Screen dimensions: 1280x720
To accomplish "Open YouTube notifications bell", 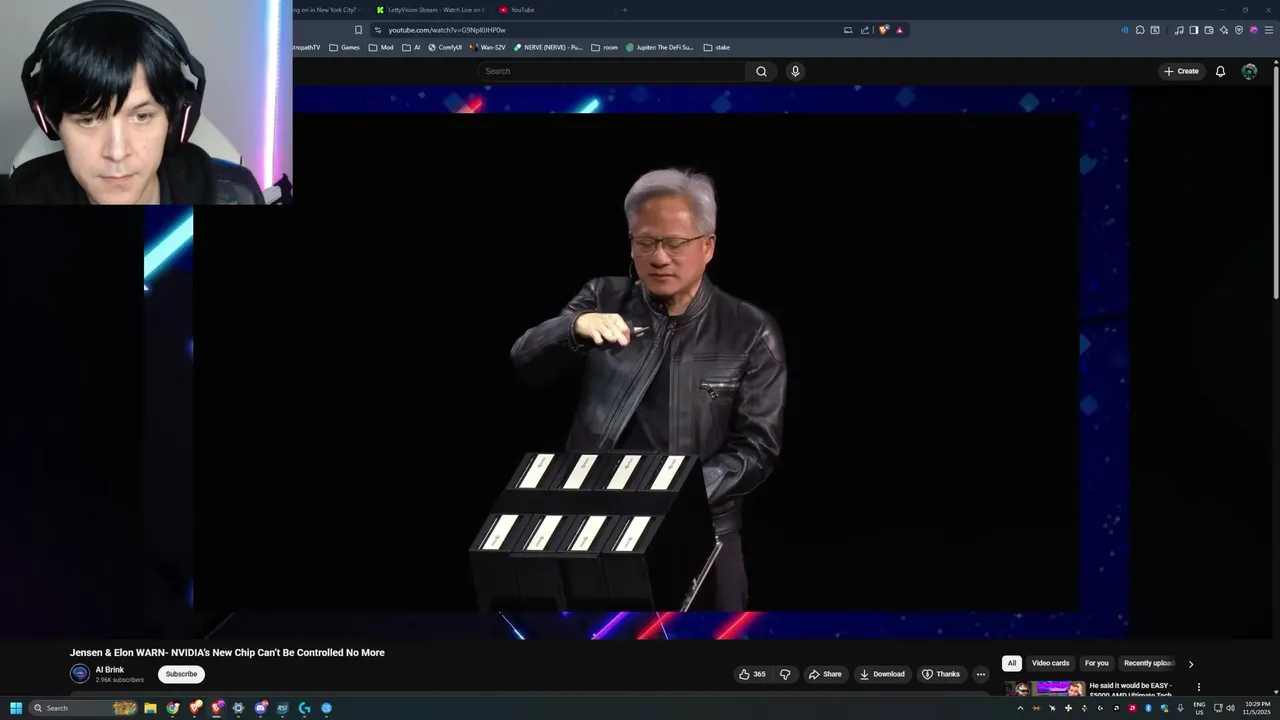I will tap(1220, 71).
